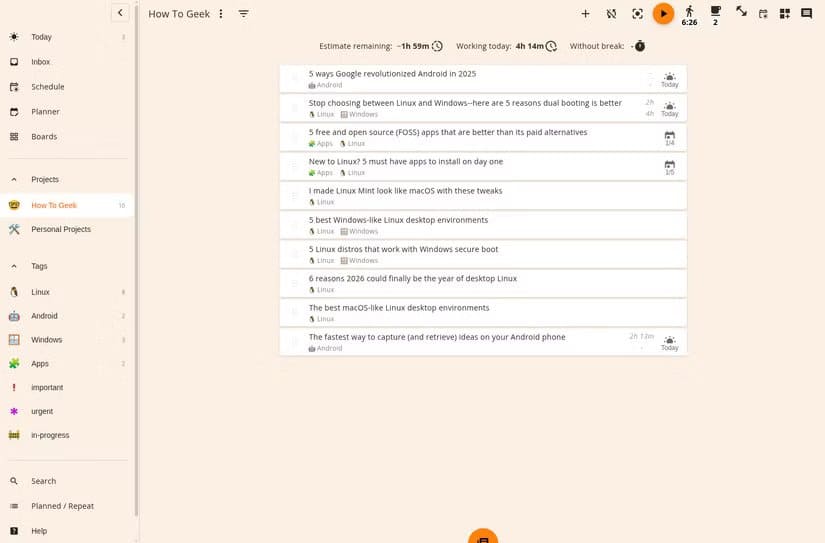Click the sync off icon
825x543 pixels.
[611, 14]
